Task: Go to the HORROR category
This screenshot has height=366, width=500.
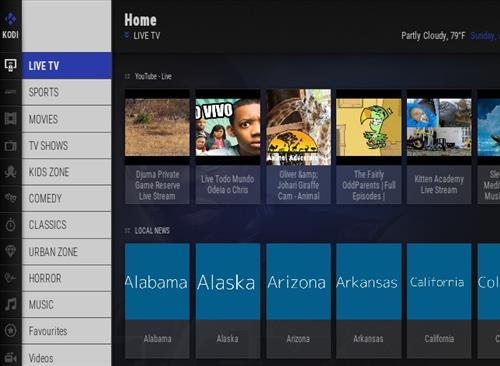Action: click(x=67, y=278)
